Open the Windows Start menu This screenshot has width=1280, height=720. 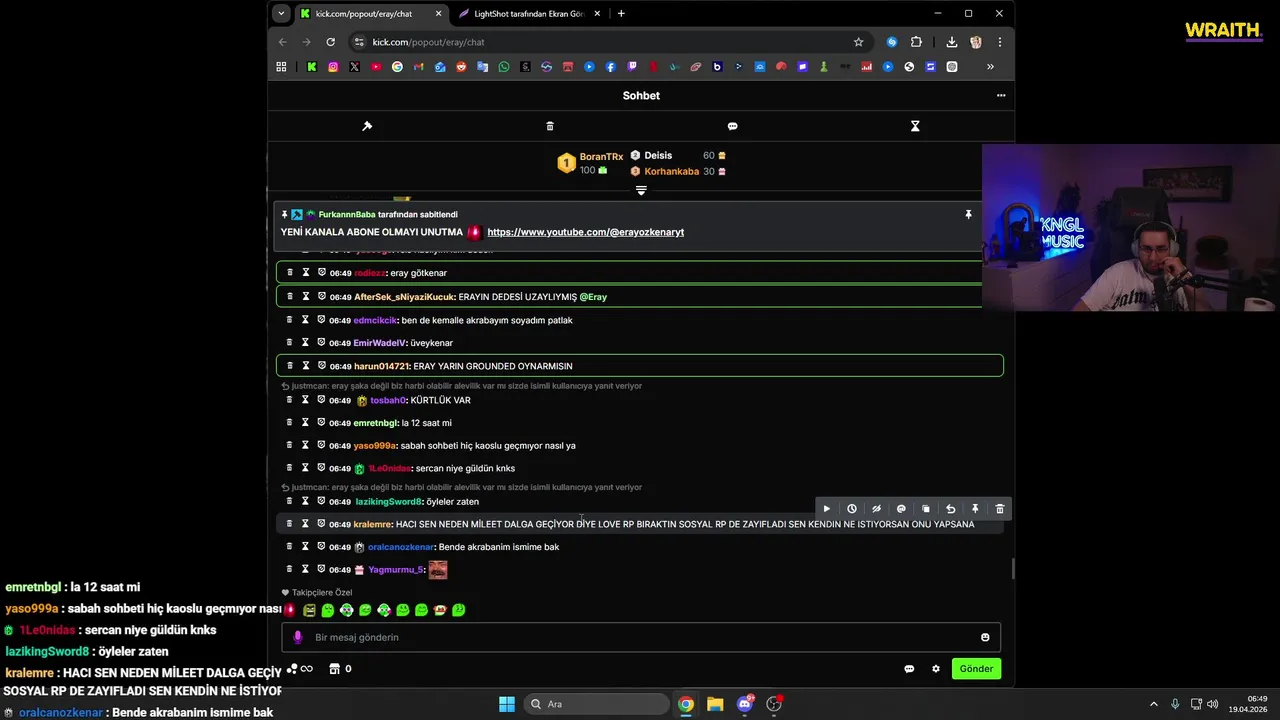click(x=507, y=704)
